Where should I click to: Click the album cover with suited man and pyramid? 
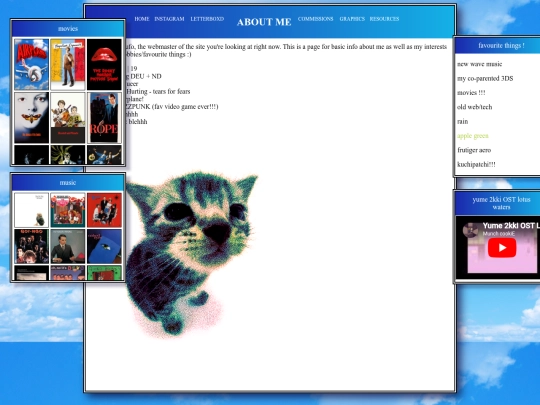[68, 247]
